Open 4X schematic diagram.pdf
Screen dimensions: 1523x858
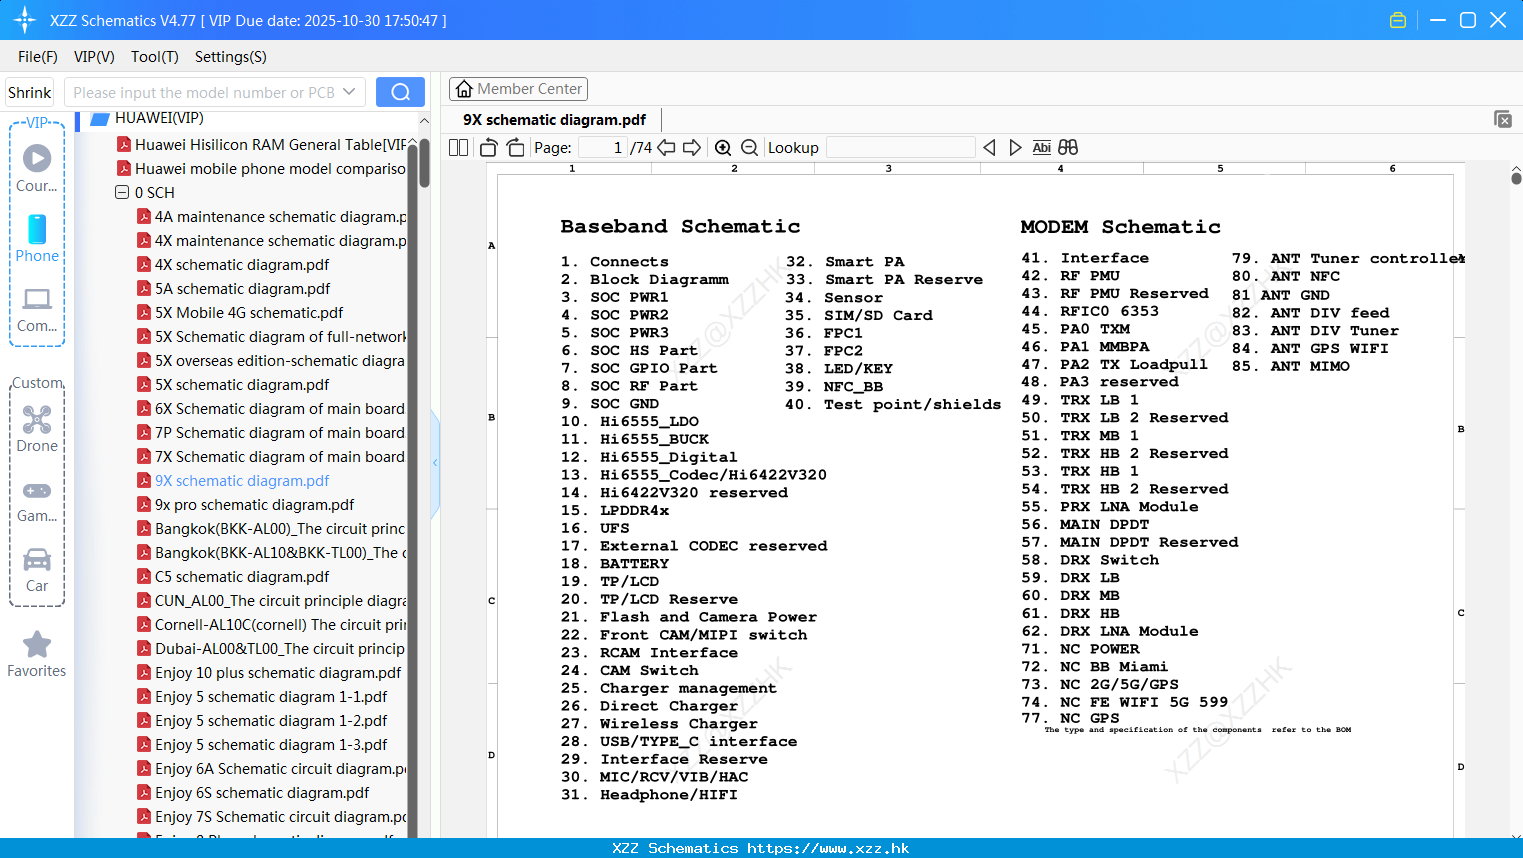pyautogui.click(x=233, y=264)
